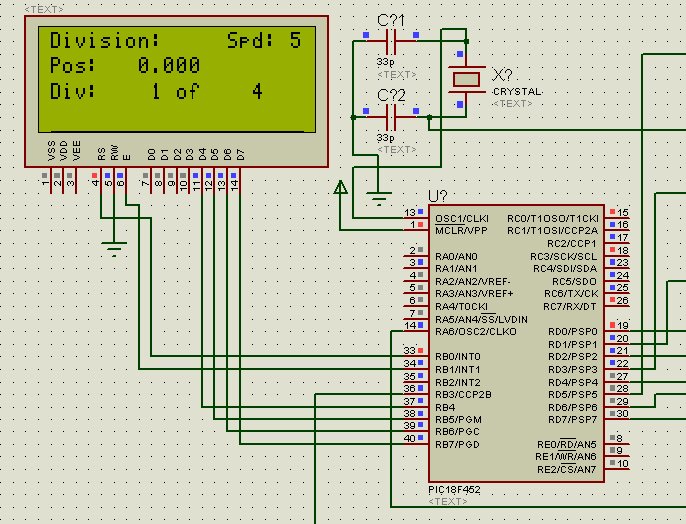Select the power terminal arrow near MCLR
The width and height of the screenshot is (686, 524).
340,186
